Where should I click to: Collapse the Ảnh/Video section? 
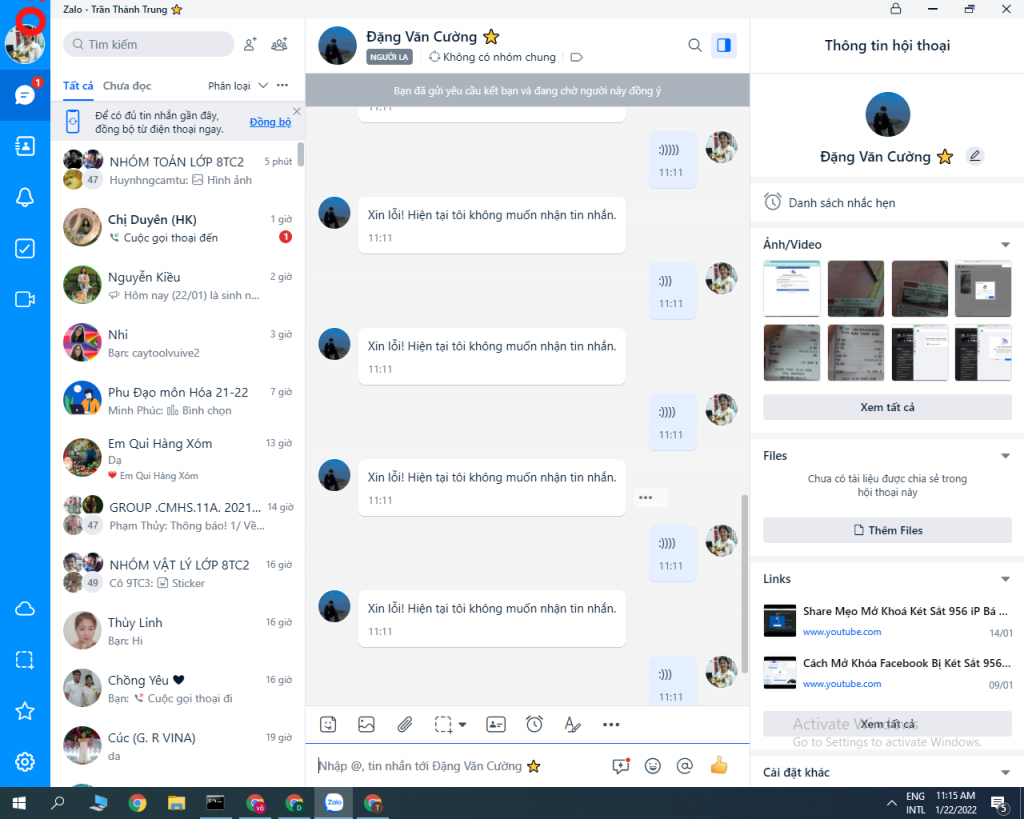click(x=1005, y=245)
